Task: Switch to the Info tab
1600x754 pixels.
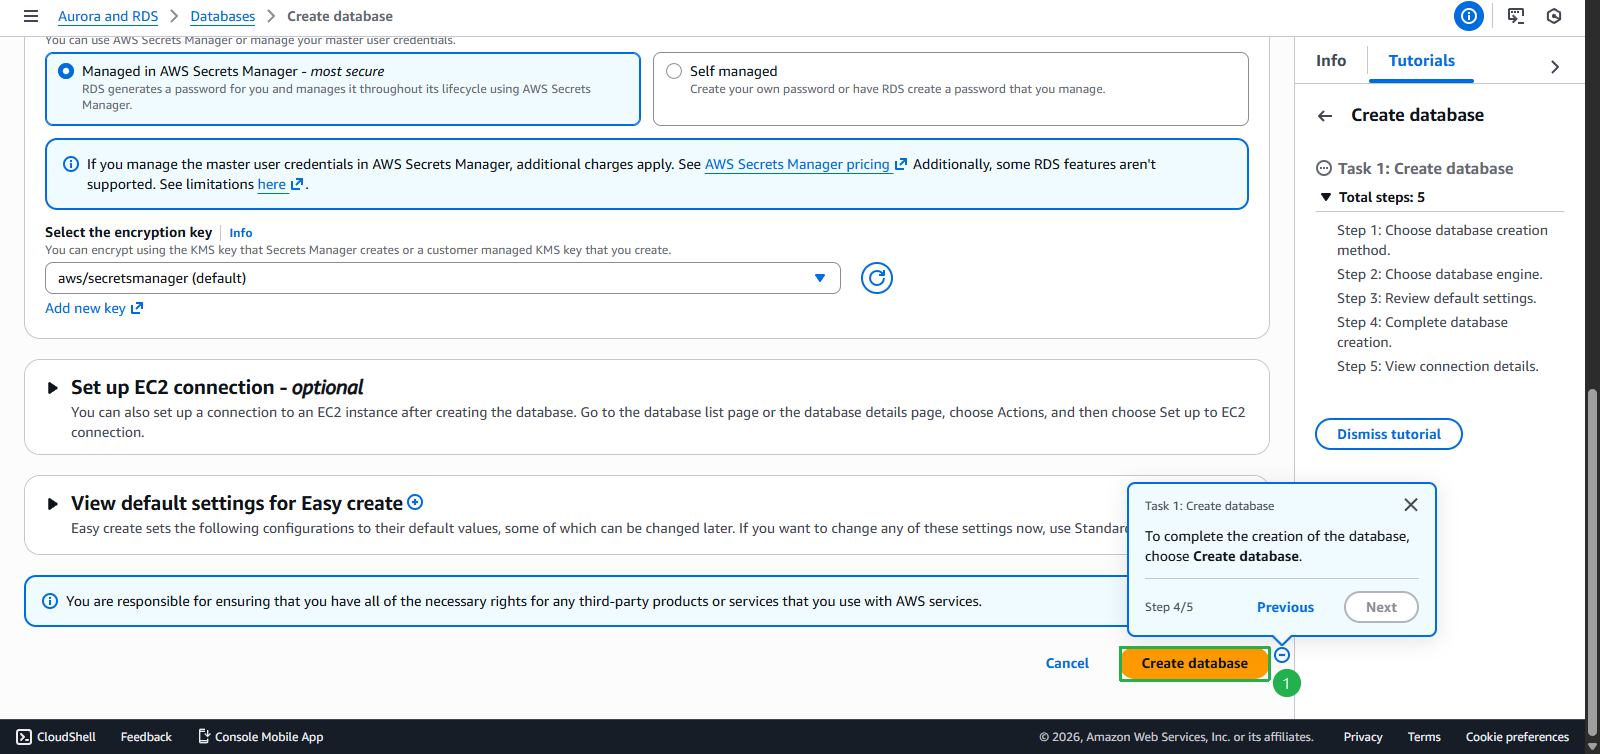Action: click(1330, 61)
